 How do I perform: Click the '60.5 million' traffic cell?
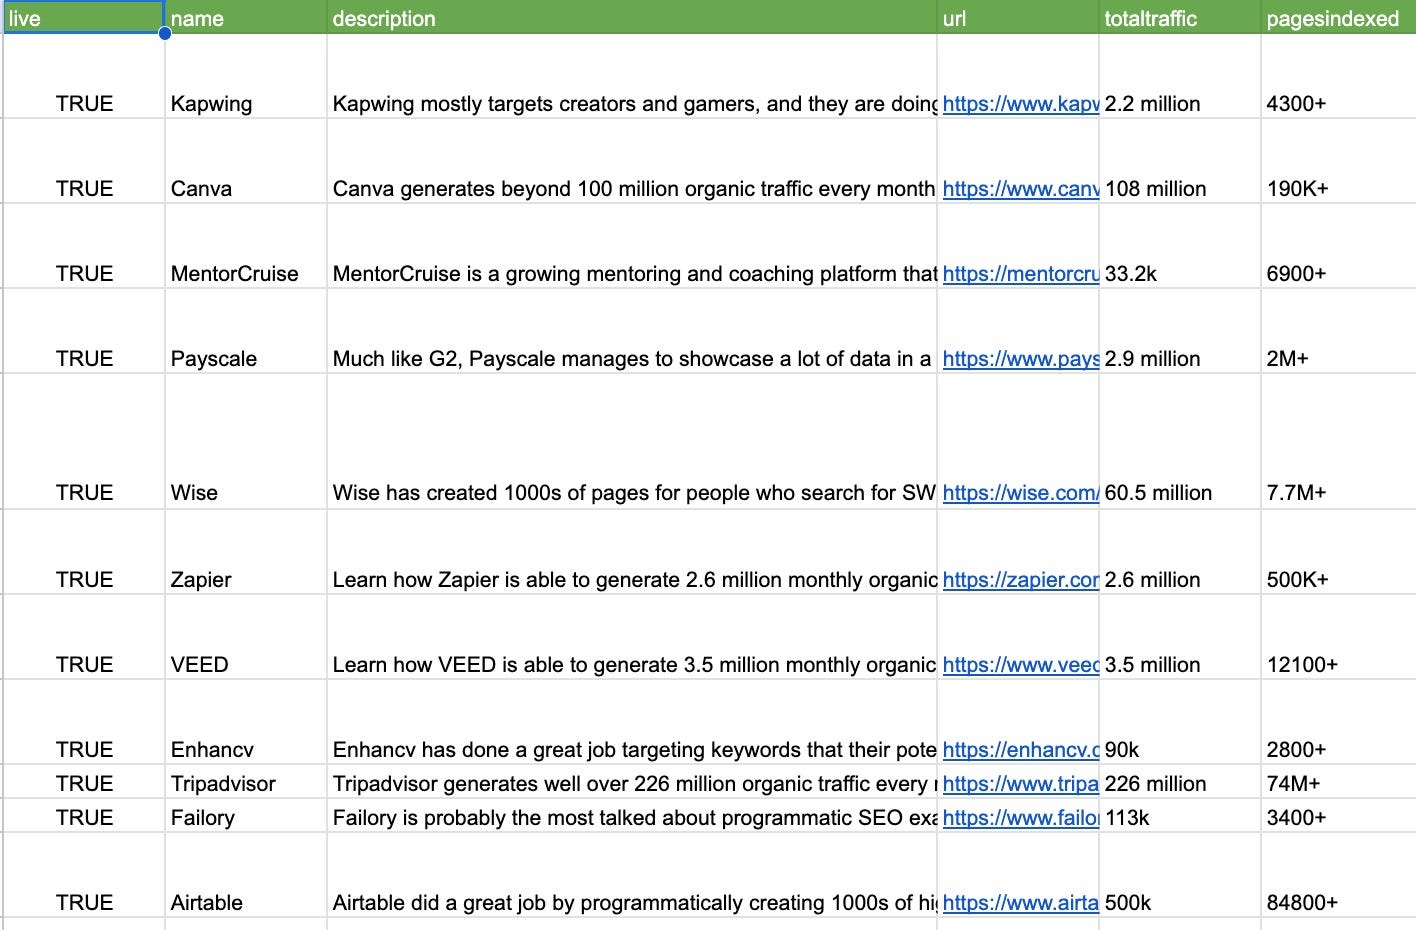click(x=1180, y=442)
